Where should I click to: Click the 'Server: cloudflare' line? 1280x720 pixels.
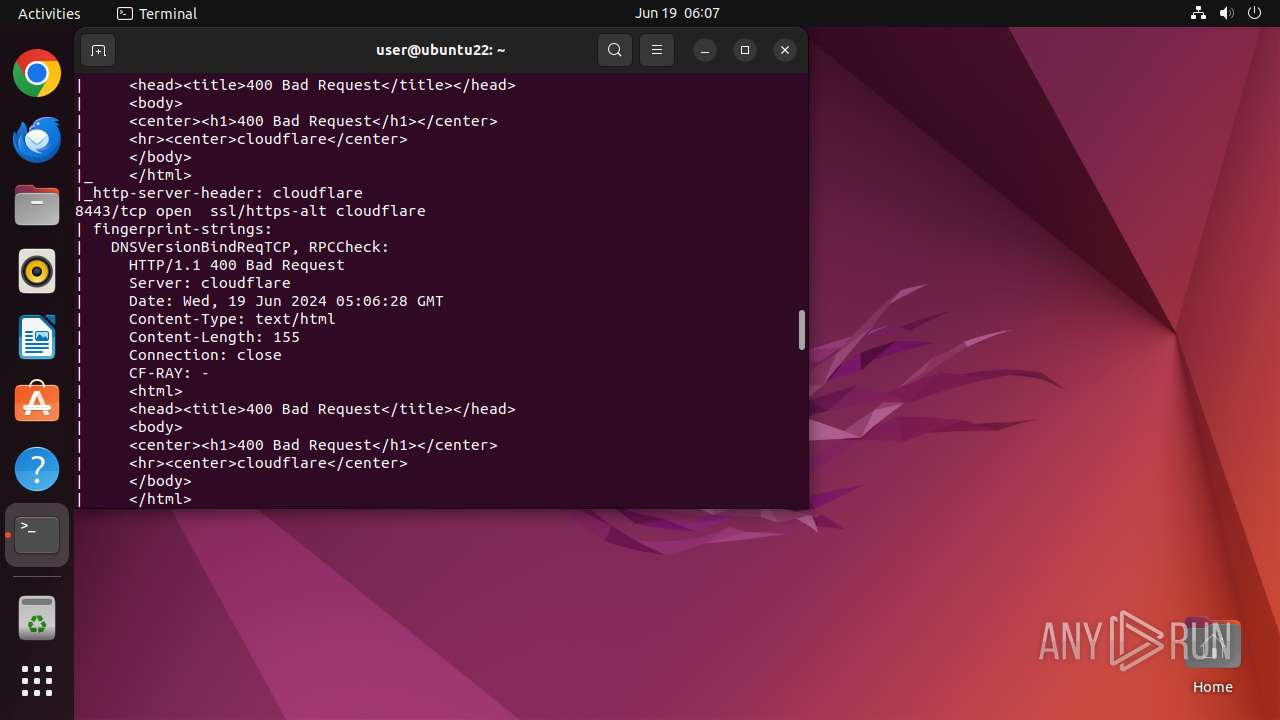tap(210, 283)
